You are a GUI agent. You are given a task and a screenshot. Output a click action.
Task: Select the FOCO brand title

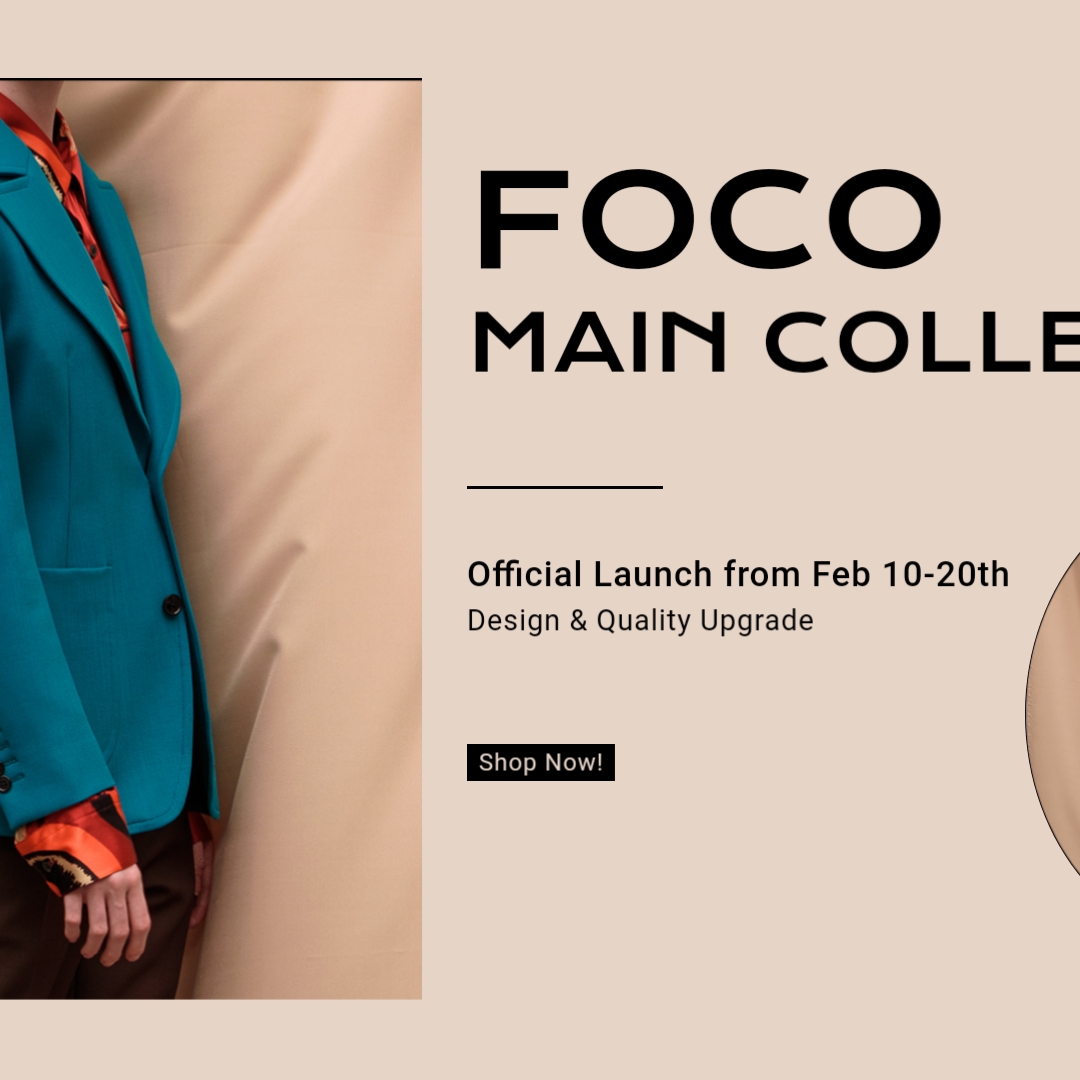(709, 219)
